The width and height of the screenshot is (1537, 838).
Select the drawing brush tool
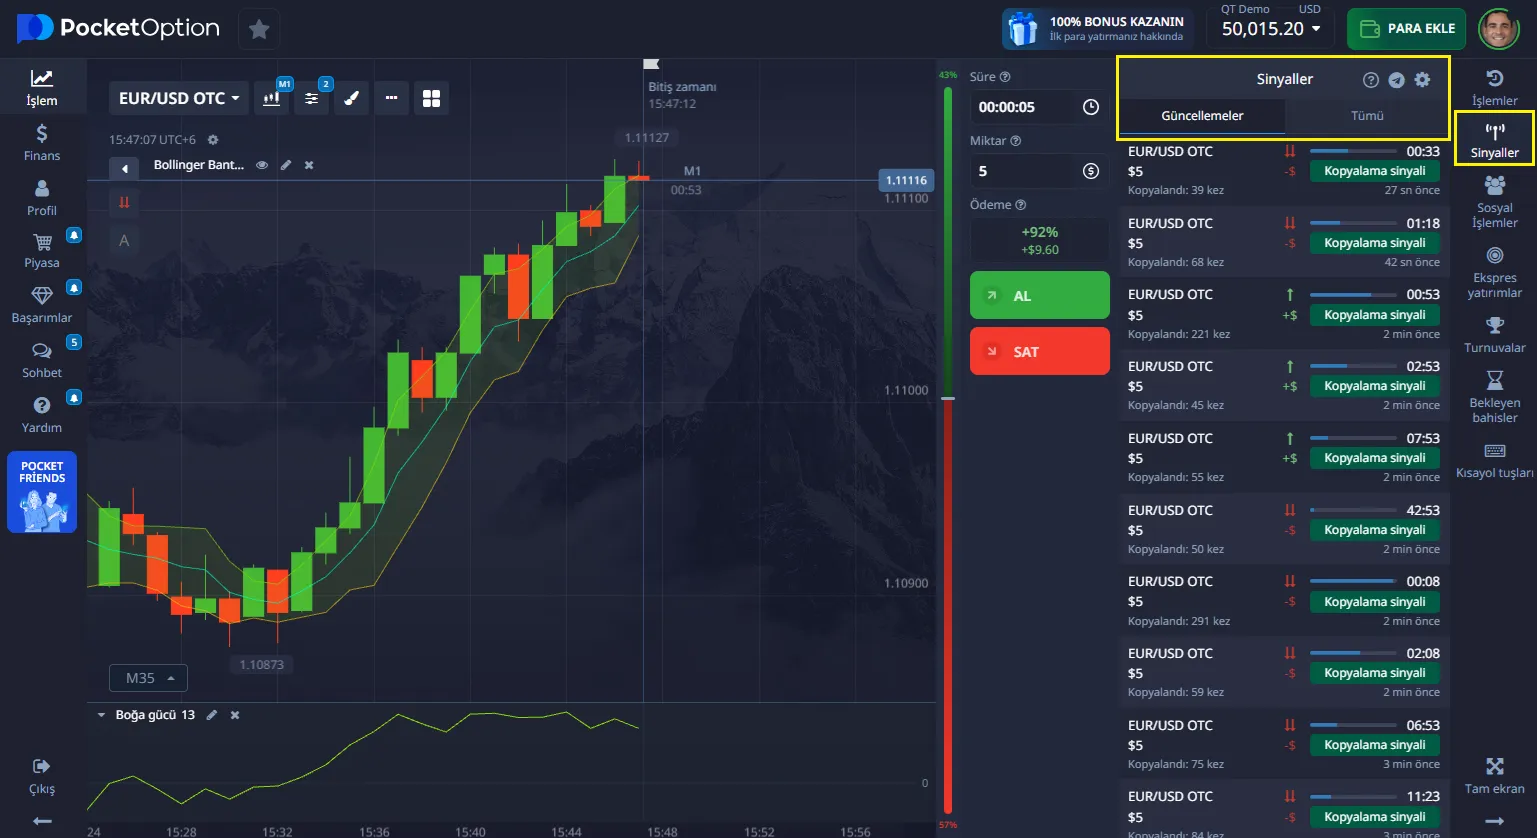coord(351,98)
